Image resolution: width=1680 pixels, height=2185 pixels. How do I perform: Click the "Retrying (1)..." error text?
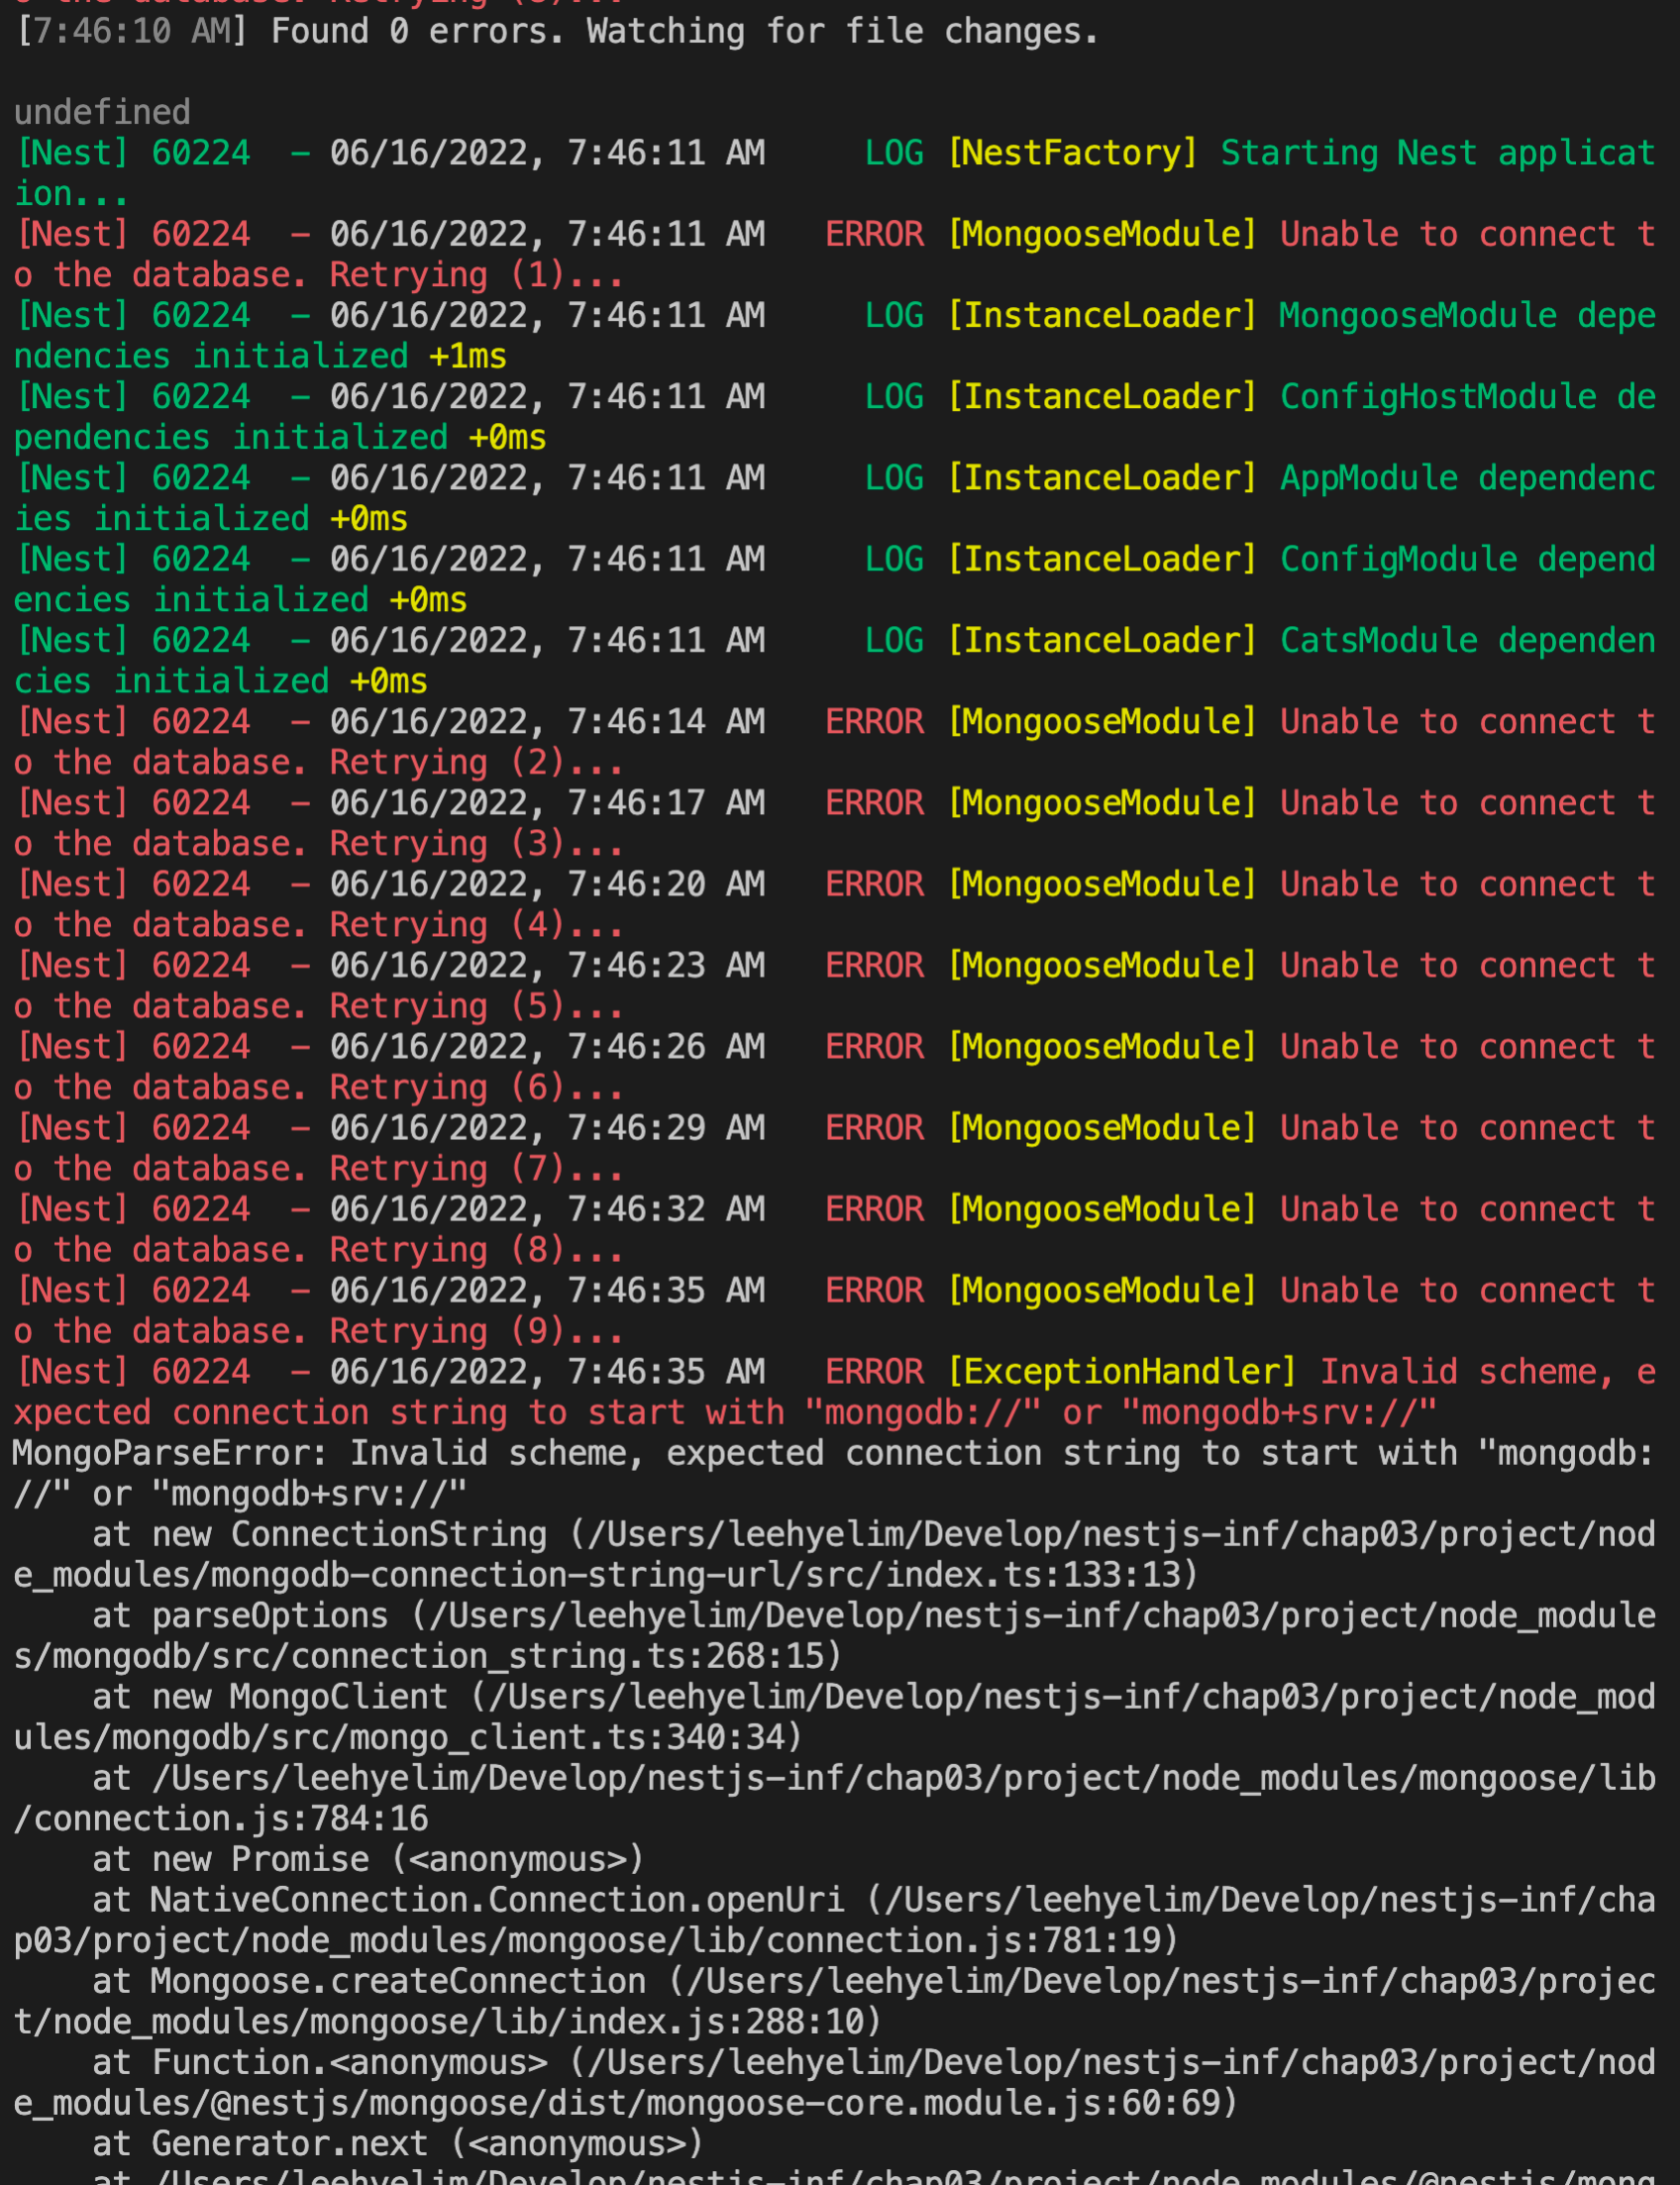[476, 275]
